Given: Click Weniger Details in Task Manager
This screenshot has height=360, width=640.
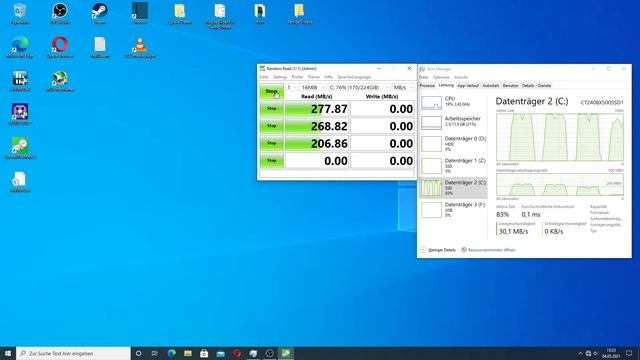Looking at the screenshot, I should [x=438, y=250].
